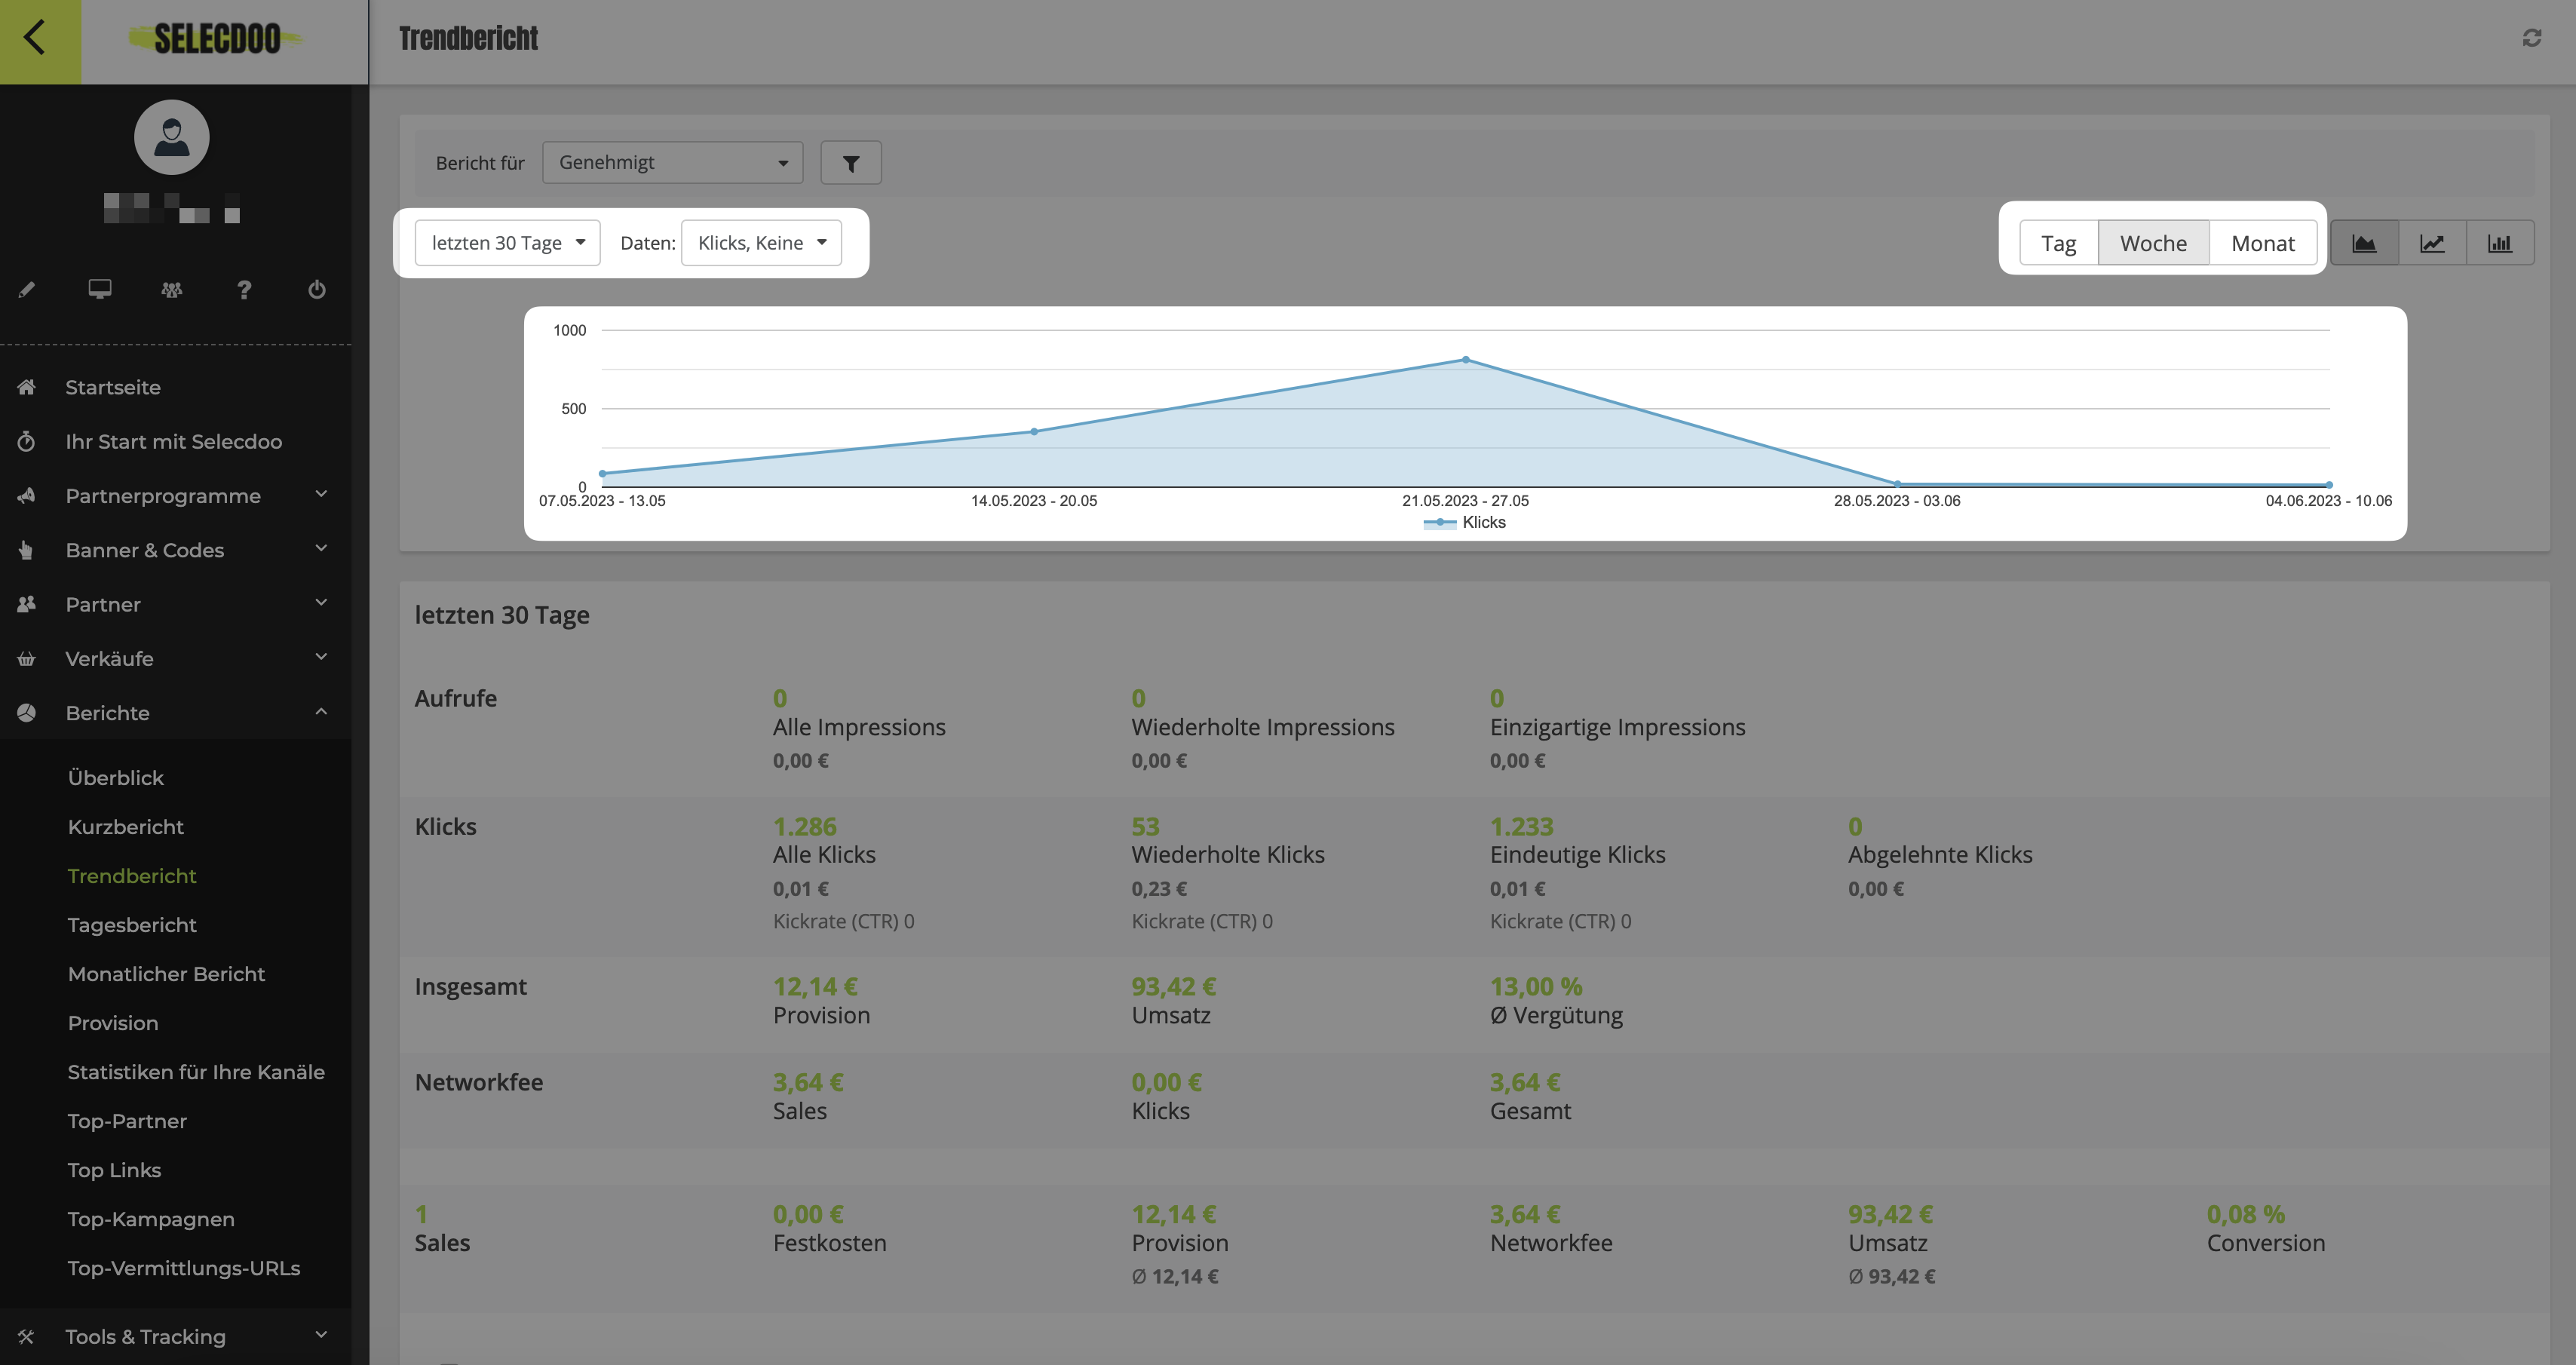This screenshot has height=1365, width=2576.
Task: Click the tools icon beside Tools & Tracking
Action: pos(27,1336)
